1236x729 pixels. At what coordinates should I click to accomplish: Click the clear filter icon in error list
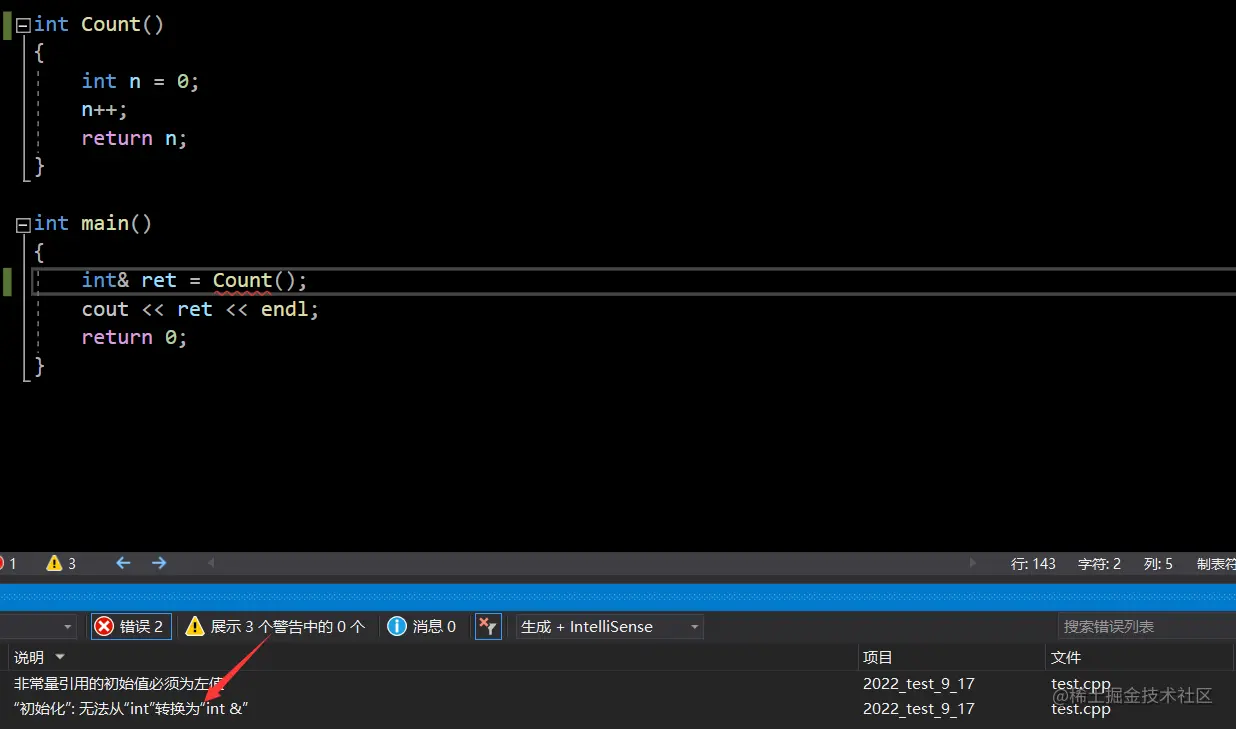tap(488, 626)
